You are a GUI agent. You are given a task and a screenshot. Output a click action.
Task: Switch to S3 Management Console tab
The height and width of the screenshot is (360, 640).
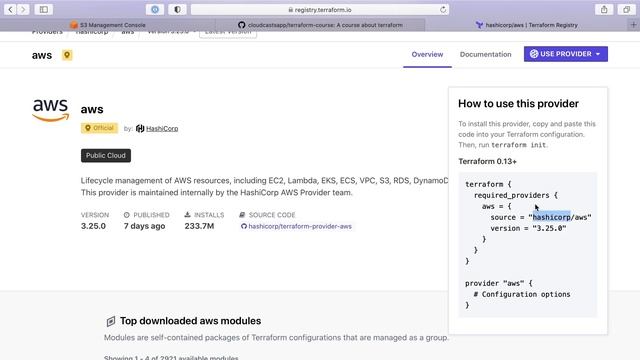coord(108,25)
